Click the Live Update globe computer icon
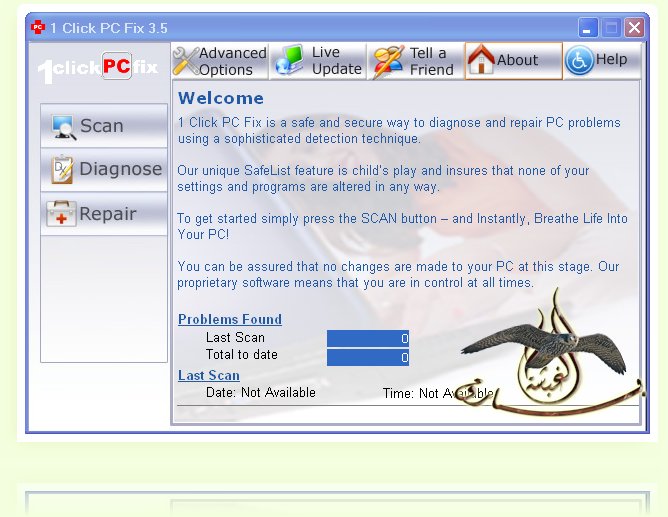This screenshot has width=668, height=517. click(x=290, y=60)
